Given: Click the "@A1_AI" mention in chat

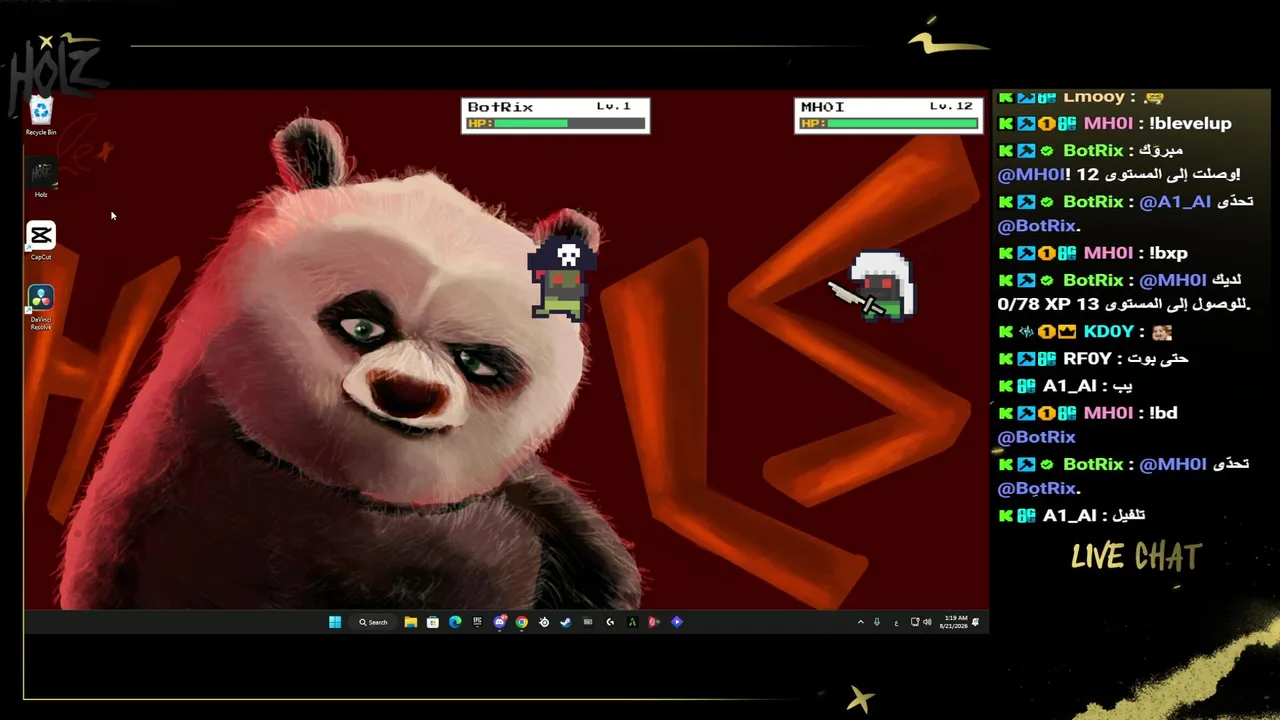Looking at the screenshot, I should 1176,201.
